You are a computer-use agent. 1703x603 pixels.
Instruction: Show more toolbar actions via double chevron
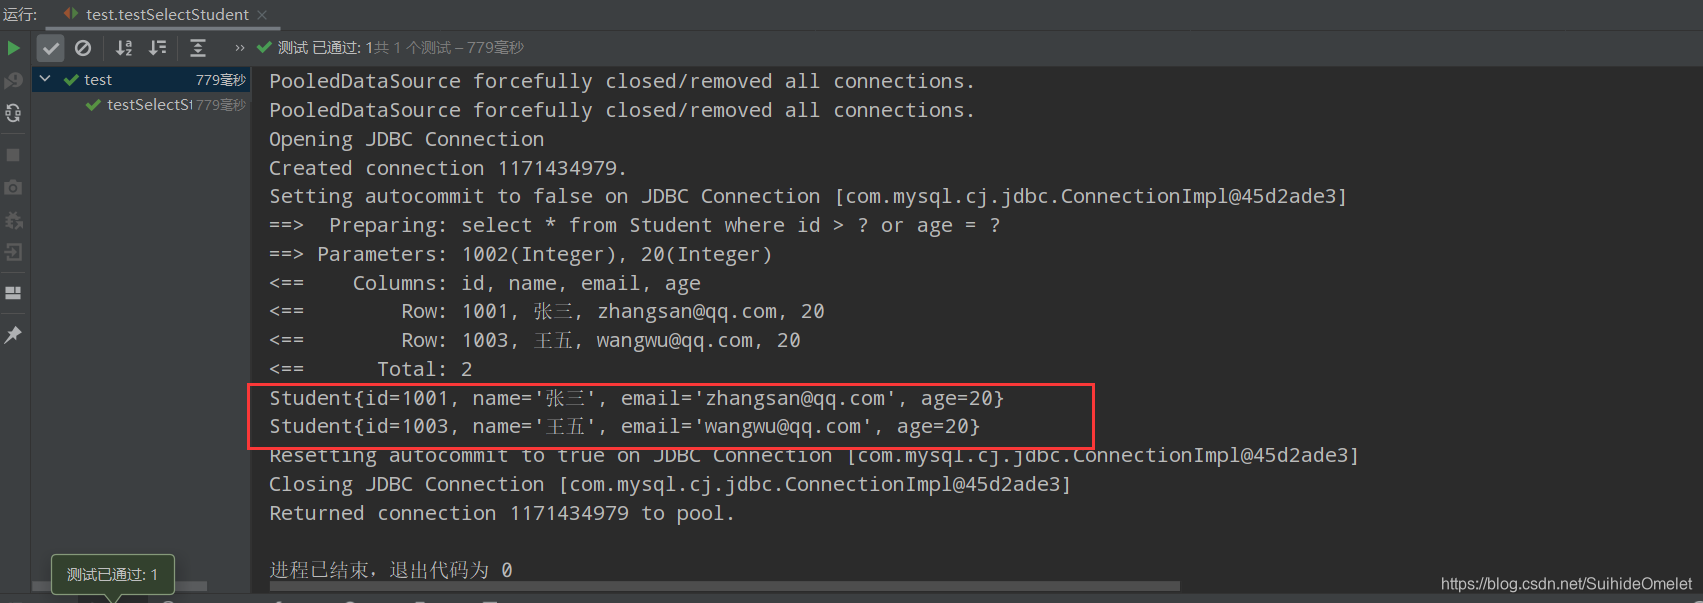pos(240,48)
